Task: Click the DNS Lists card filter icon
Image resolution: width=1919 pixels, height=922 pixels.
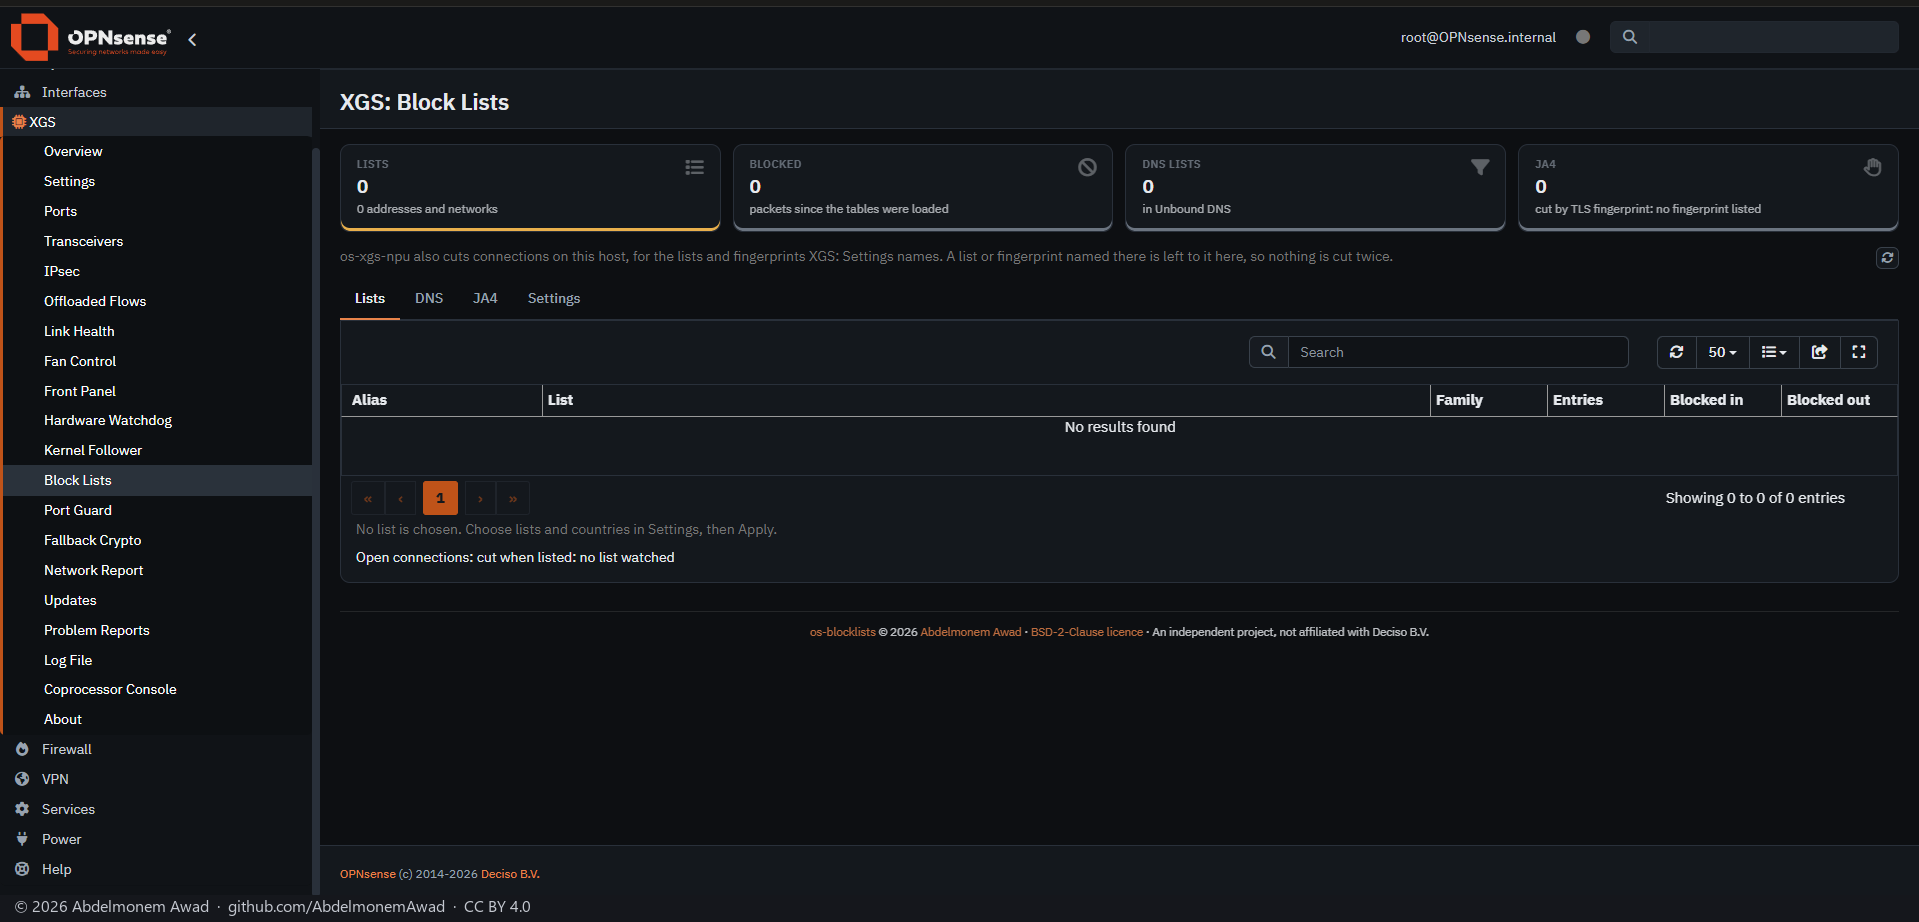Action: (x=1480, y=167)
